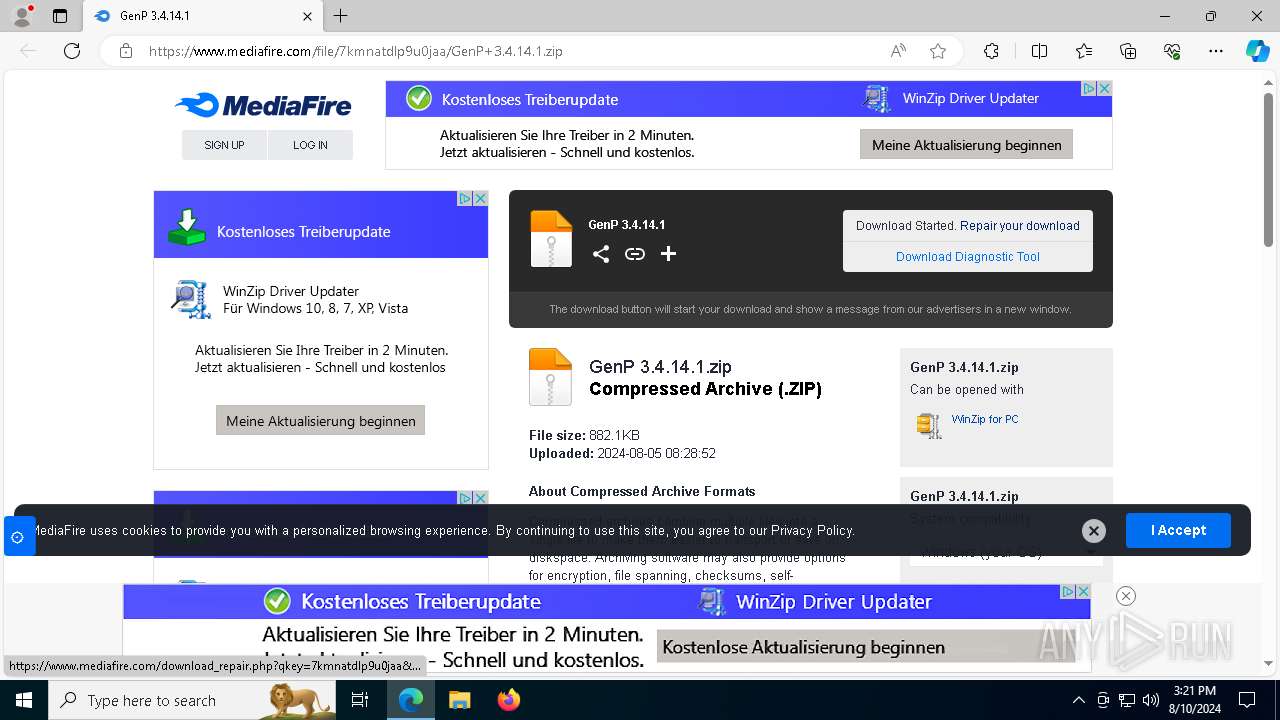
Task: Dismiss cookie banner with X icon
Action: (x=1094, y=531)
